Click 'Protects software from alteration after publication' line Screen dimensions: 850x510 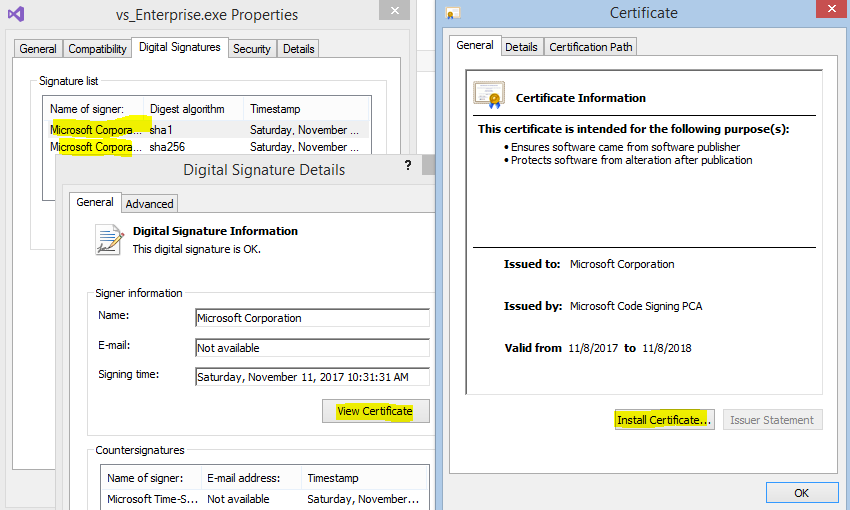tap(632, 160)
